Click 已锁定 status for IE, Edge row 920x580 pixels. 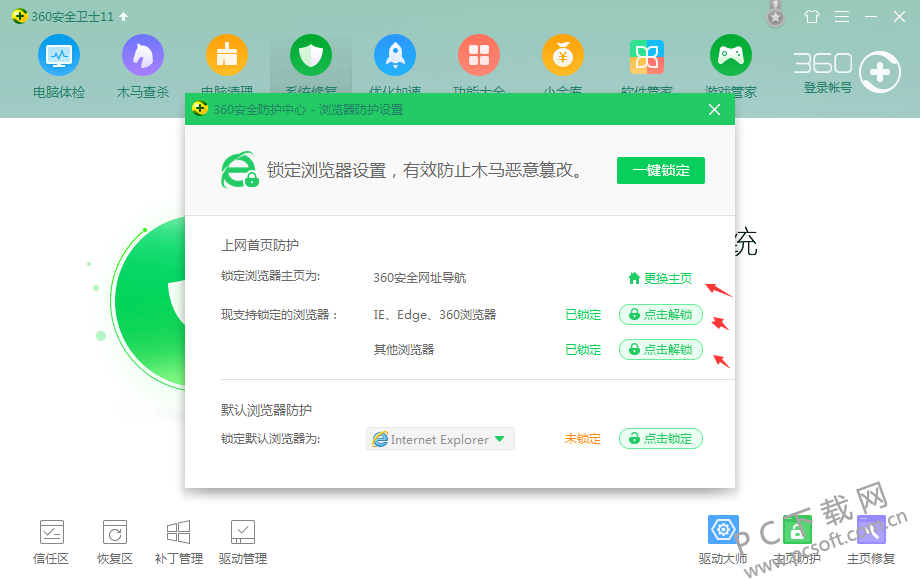583,315
